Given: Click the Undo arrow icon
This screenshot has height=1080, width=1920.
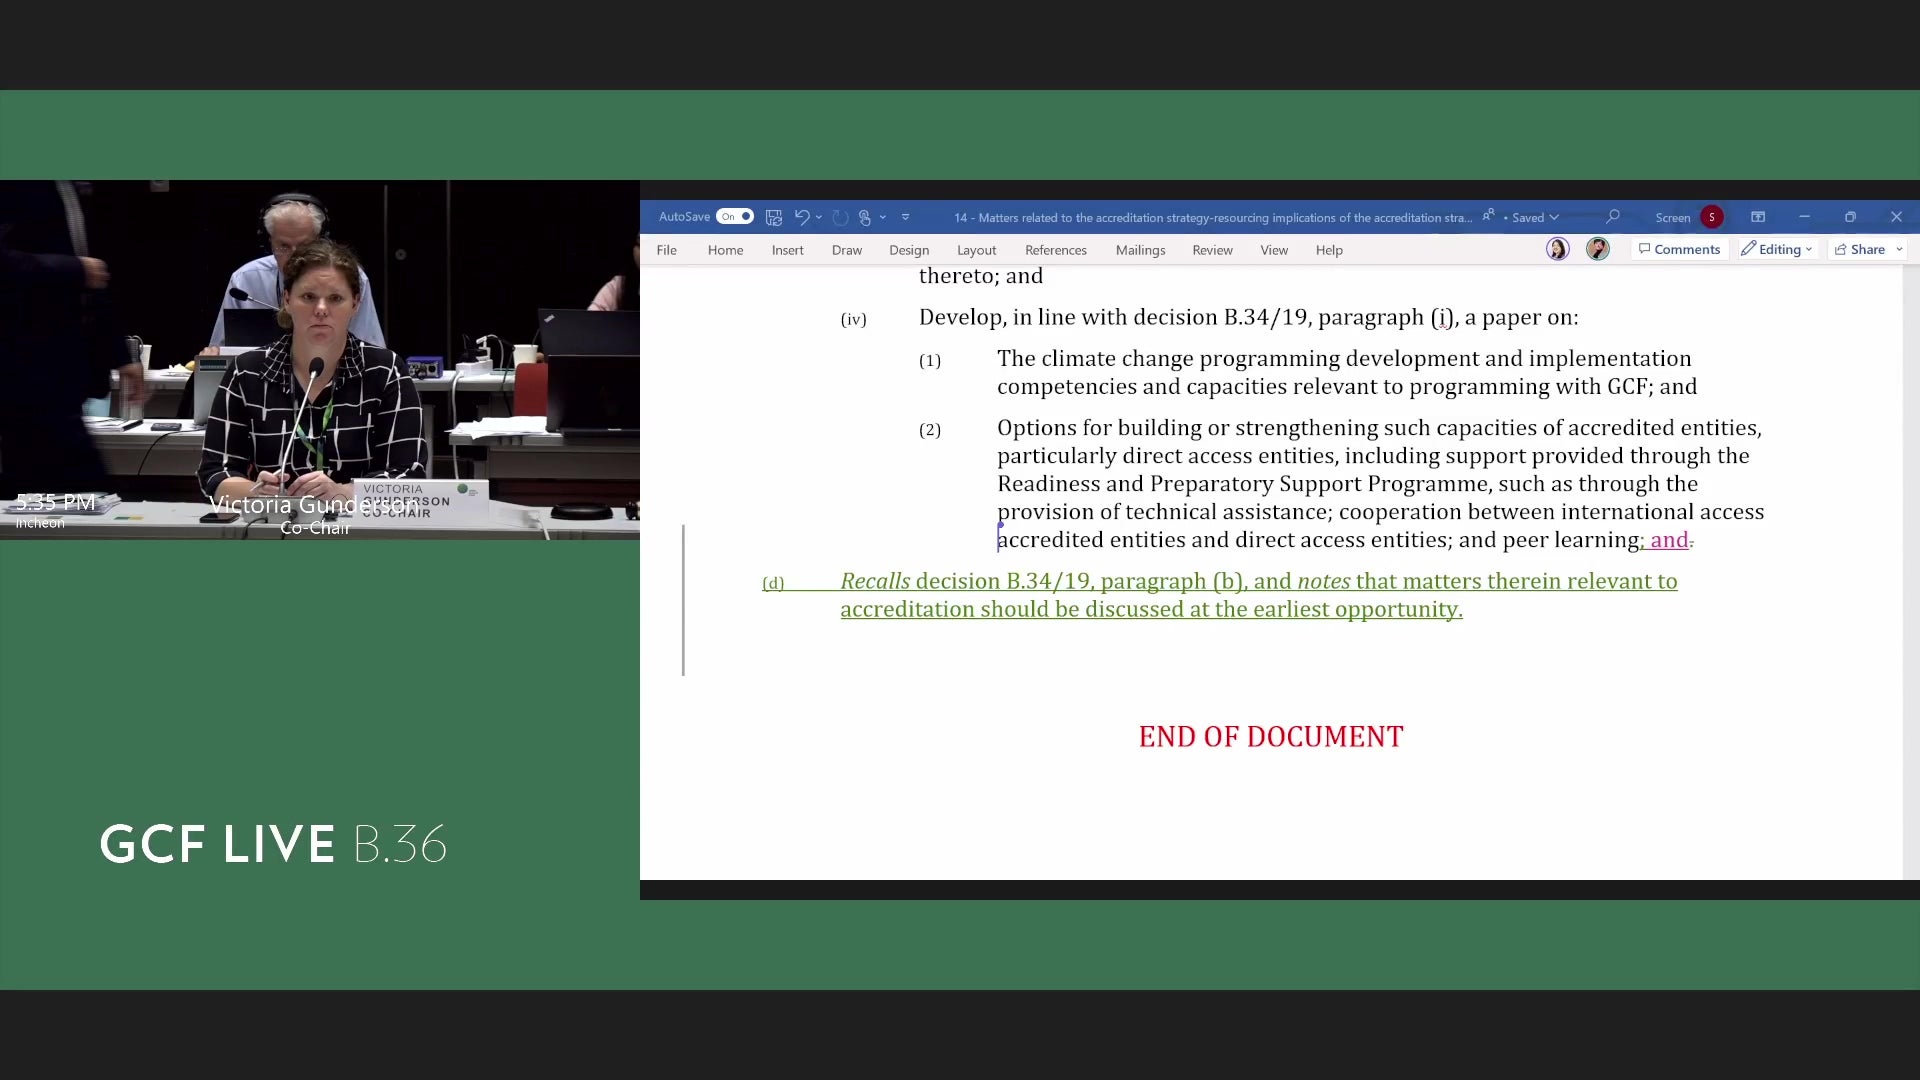Looking at the screenshot, I should coord(801,217).
